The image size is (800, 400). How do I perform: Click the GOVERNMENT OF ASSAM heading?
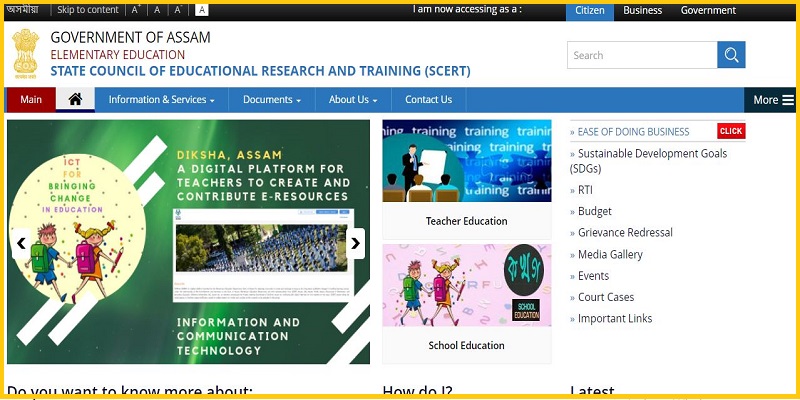(x=130, y=37)
